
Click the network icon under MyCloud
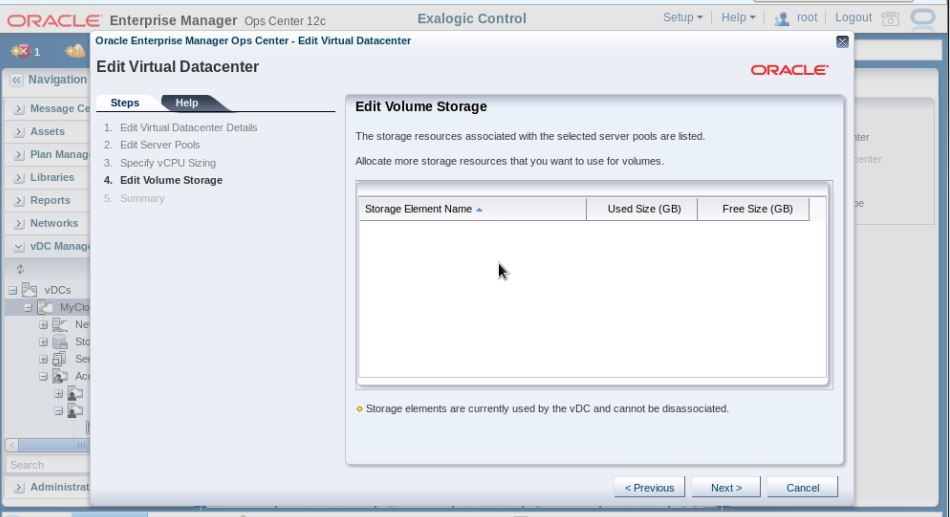[60, 324]
